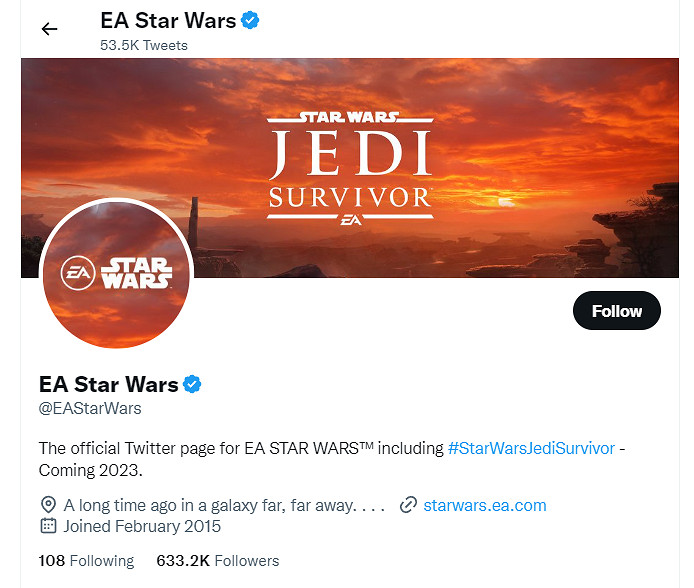The height and width of the screenshot is (588, 694).
Task: Click the EA Star Wars title in the header
Action: tap(168, 19)
